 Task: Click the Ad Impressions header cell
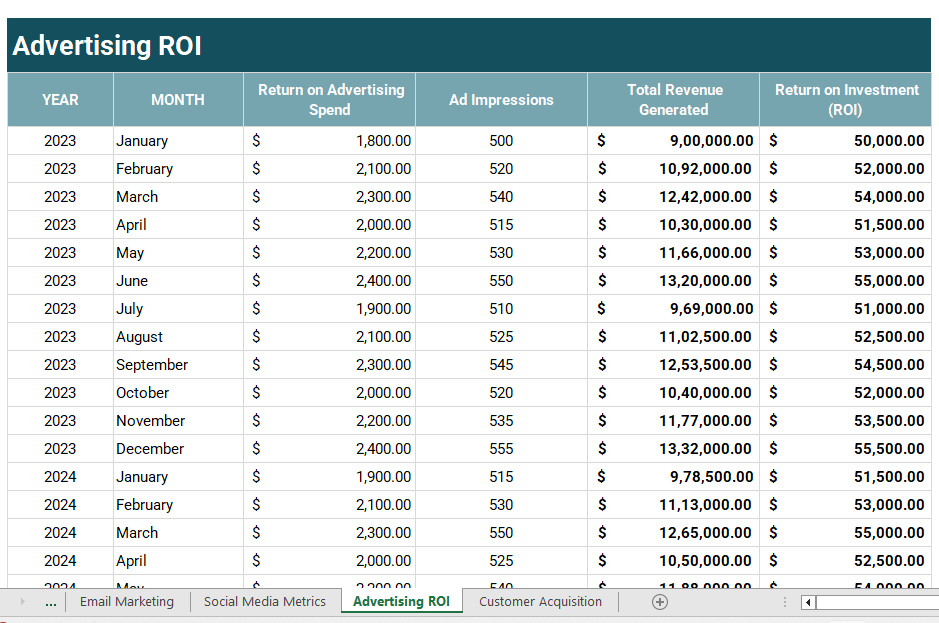point(501,100)
